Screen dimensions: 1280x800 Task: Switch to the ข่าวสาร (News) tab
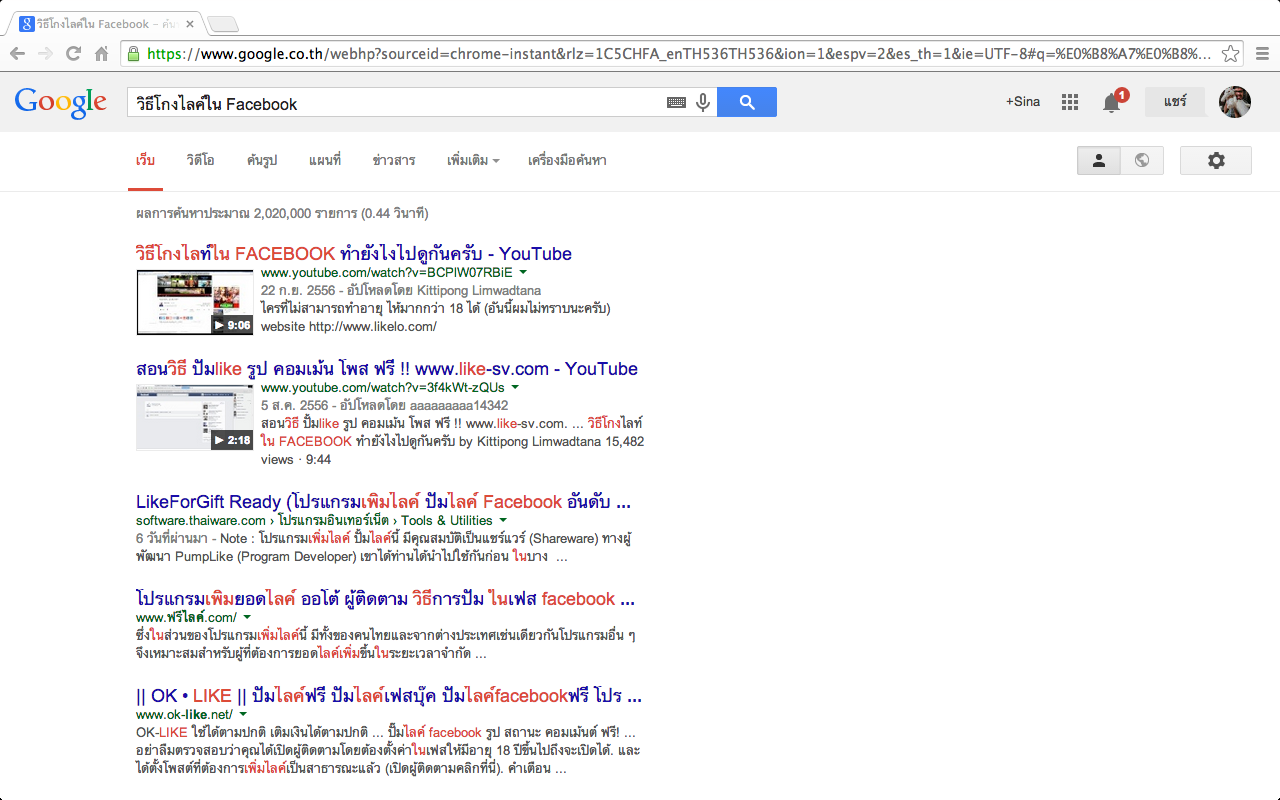coord(394,160)
